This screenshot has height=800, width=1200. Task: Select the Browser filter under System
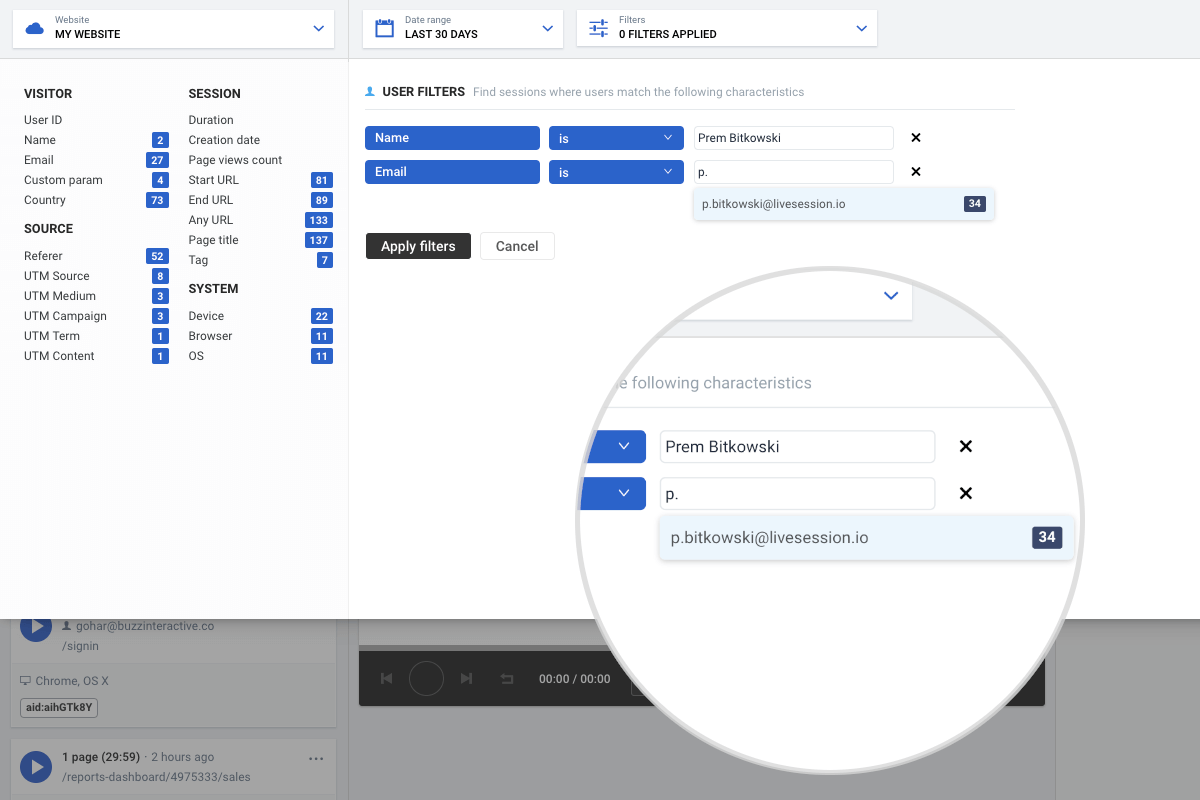pos(210,336)
